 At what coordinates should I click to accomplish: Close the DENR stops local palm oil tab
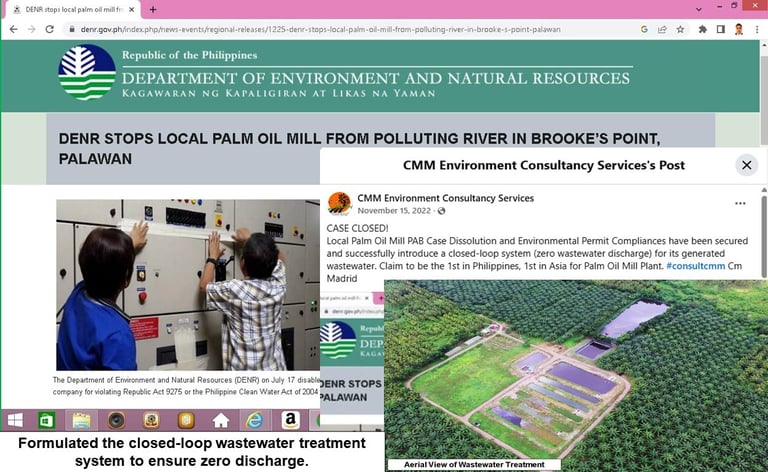pyautogui.click(x=131, y=9)
